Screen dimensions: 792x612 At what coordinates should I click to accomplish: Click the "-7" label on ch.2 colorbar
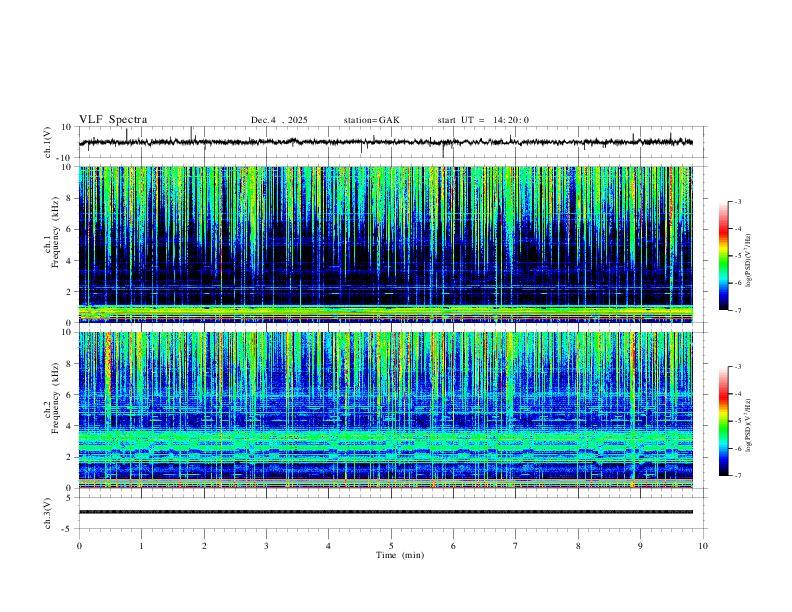coord(737,476)
